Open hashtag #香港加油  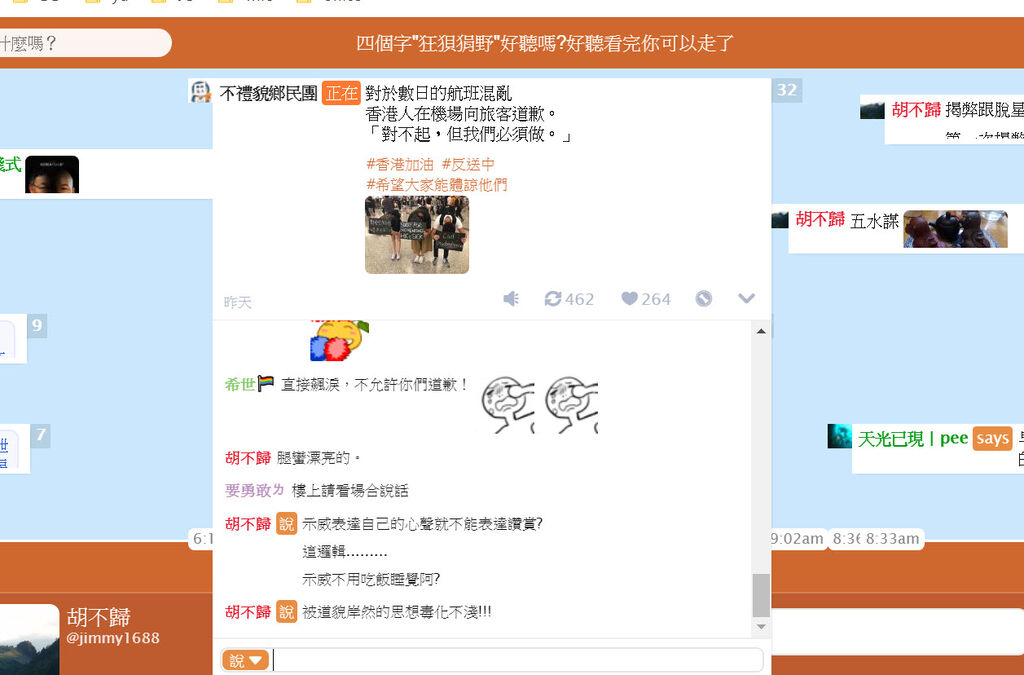(400, 164)
